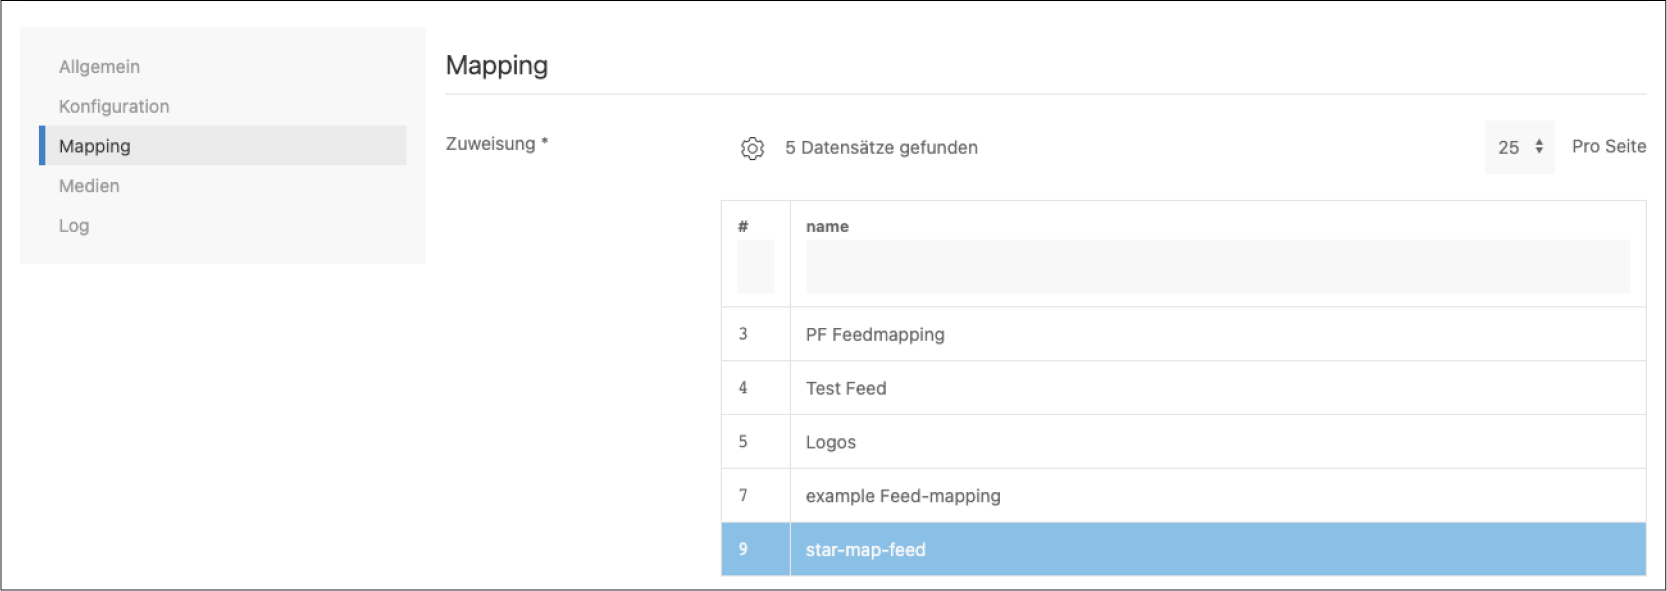
Task: Open the Medien section
Action: pyautogui.click(x=89, y=186)
